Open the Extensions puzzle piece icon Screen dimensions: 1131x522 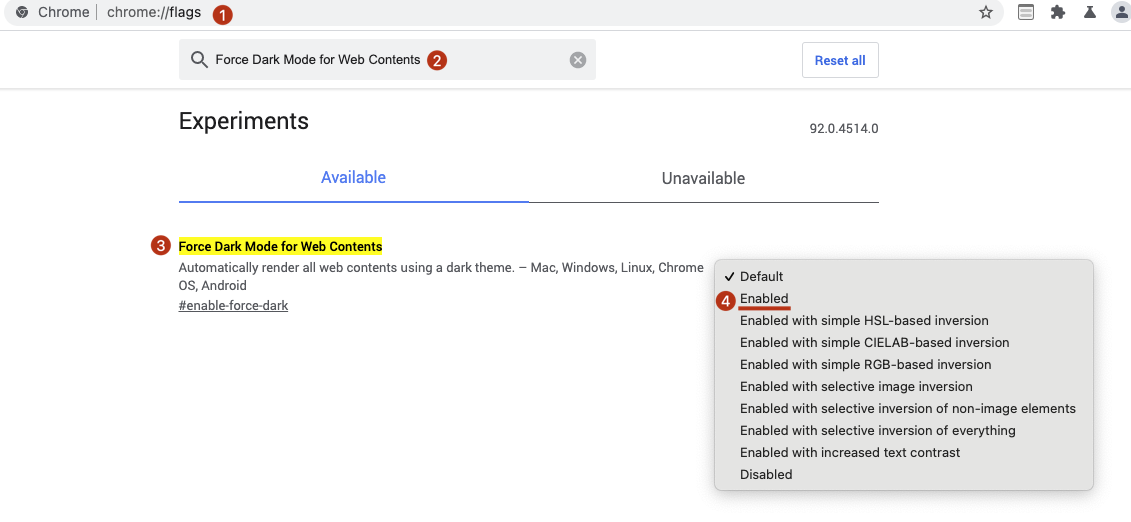pos(1057,12)
